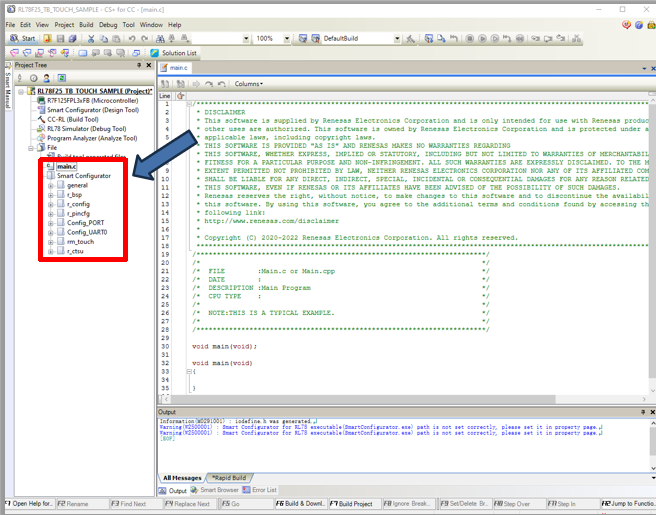Click the debugger Go button
Viewport: 656px width, 515px height.
(x=482, y=38)
